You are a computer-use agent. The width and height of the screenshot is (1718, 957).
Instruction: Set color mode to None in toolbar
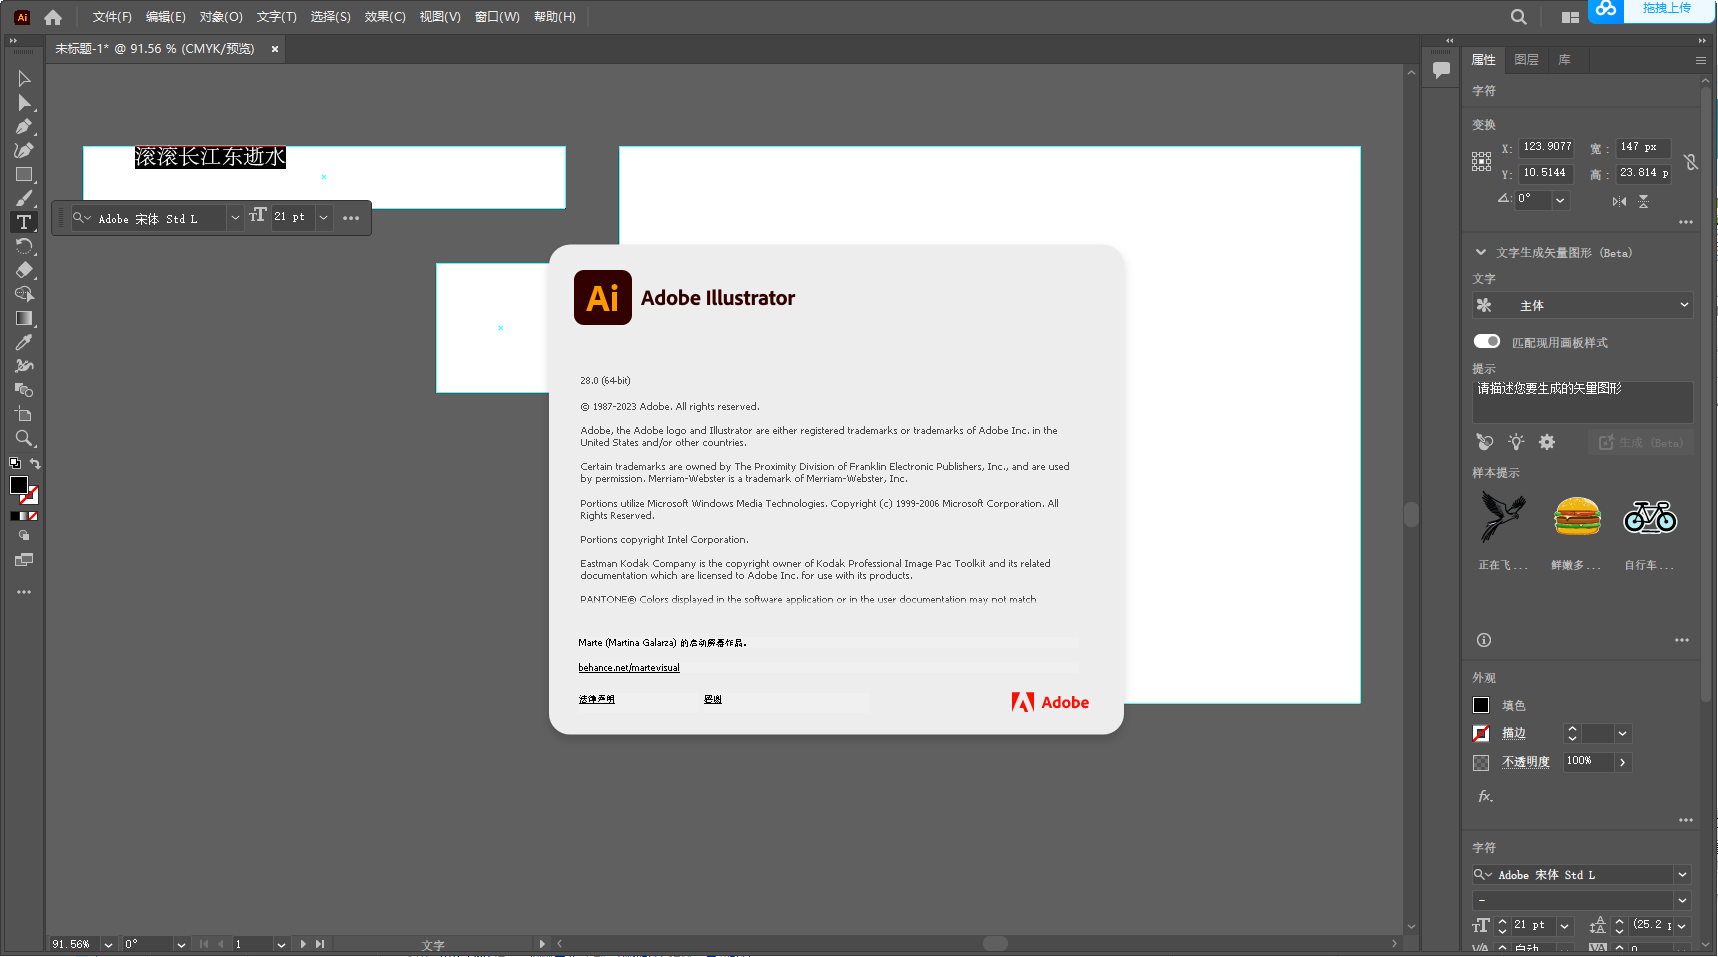coord(33,516)
